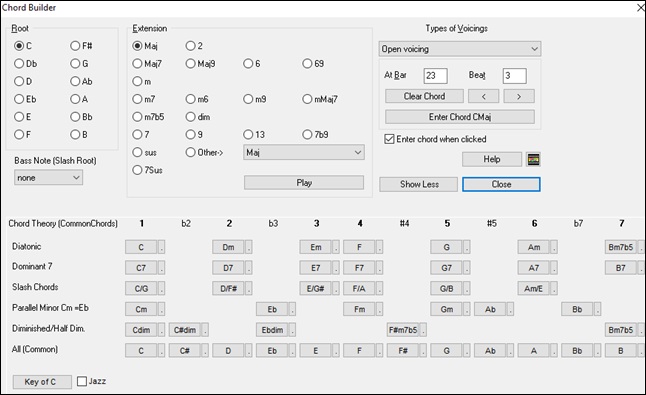Viewport: 646px width, 395px height.
Task: Click the small dot button beside F#m7b5
Action: pyautogui.click(x=423, y=330)
